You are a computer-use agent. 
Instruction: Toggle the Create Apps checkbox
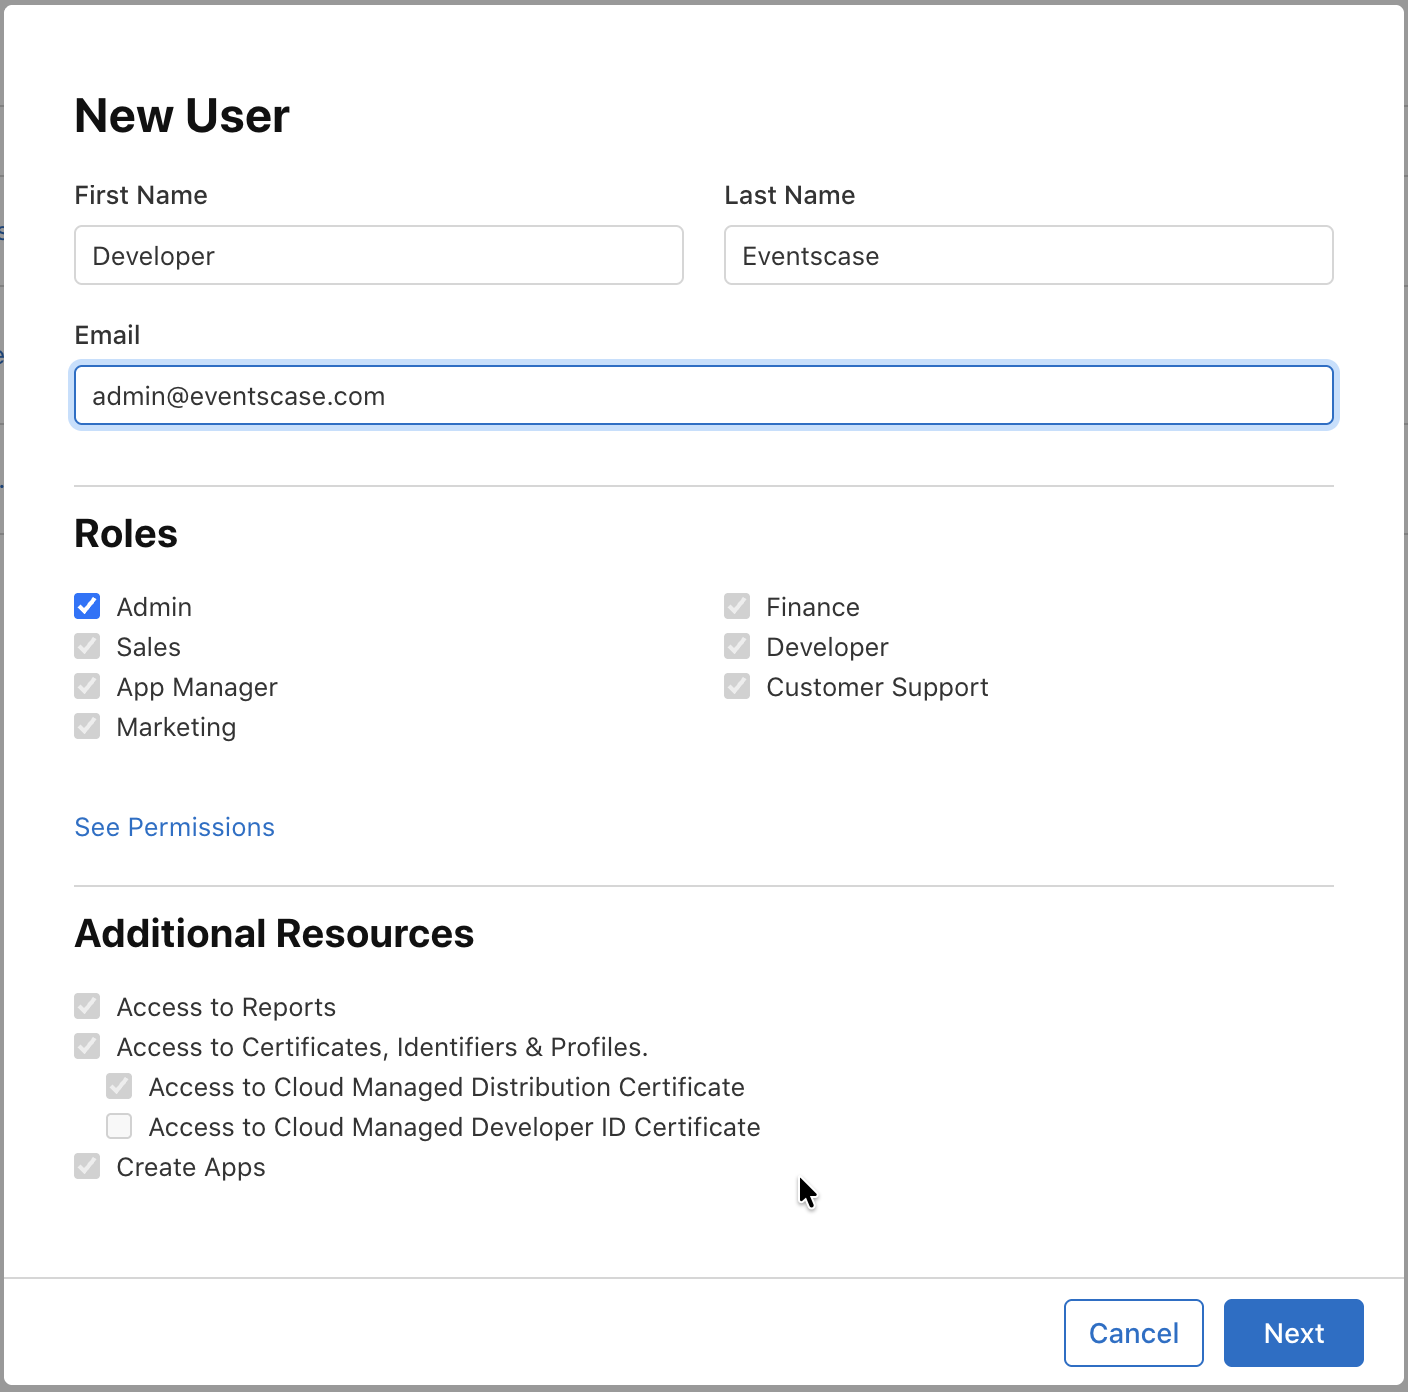tap(87, 1166)
